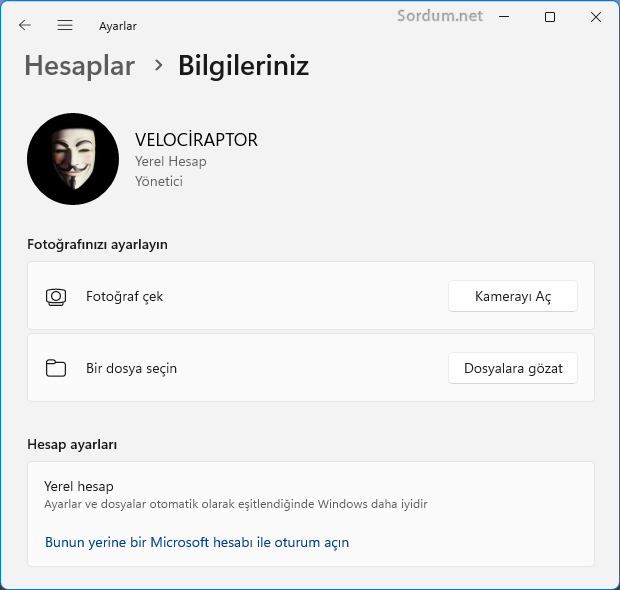Close the Ayarlar window
The width and height of the screenshot is (620, 590).
click(x=596, y=17)
